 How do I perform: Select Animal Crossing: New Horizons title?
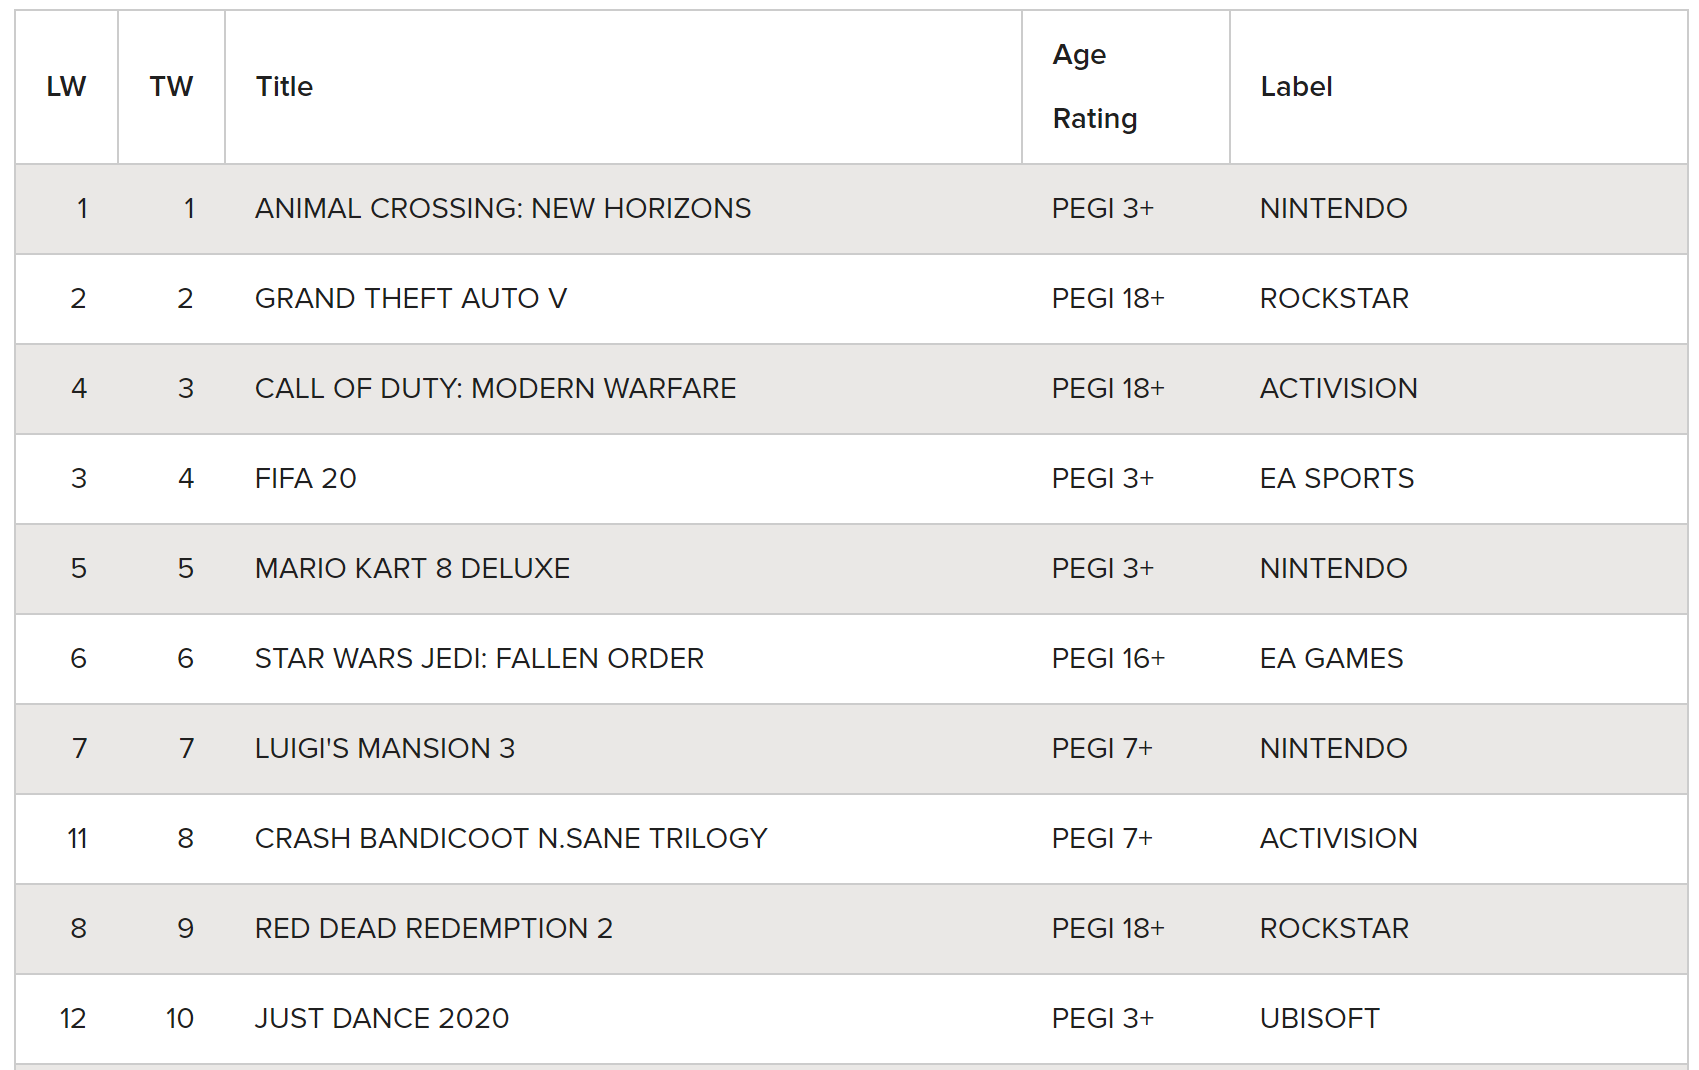502,209
